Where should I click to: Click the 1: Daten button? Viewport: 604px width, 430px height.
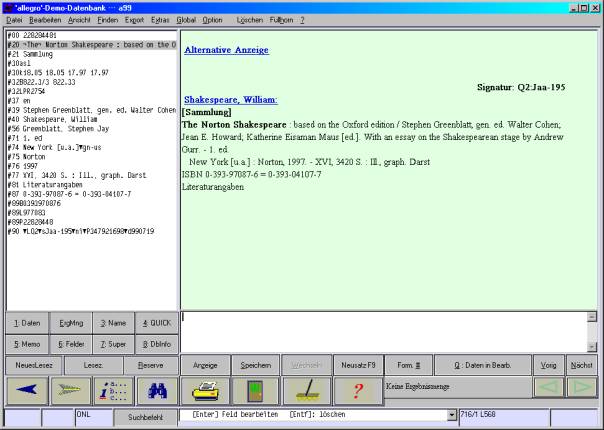click(27, 323)
